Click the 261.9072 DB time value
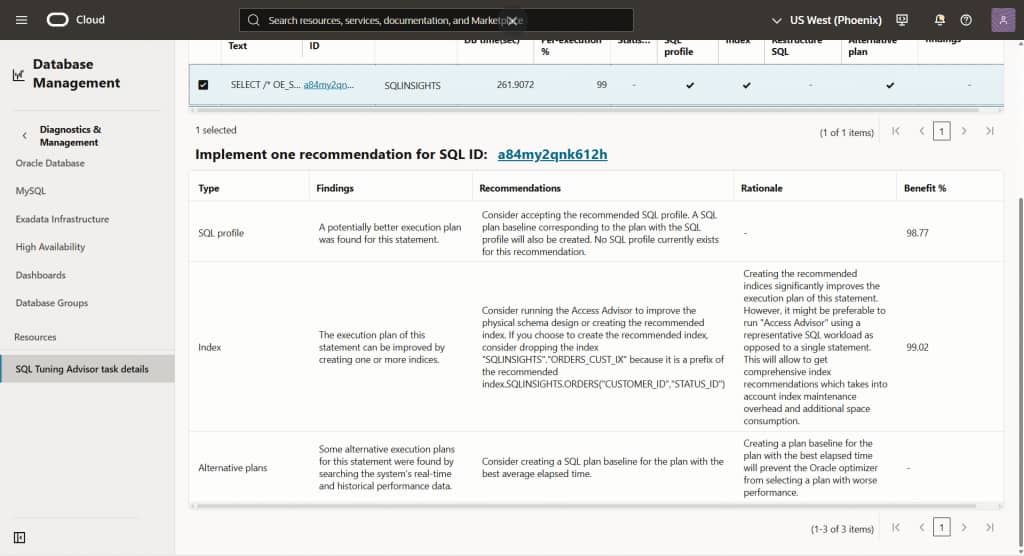 point(515,85)
